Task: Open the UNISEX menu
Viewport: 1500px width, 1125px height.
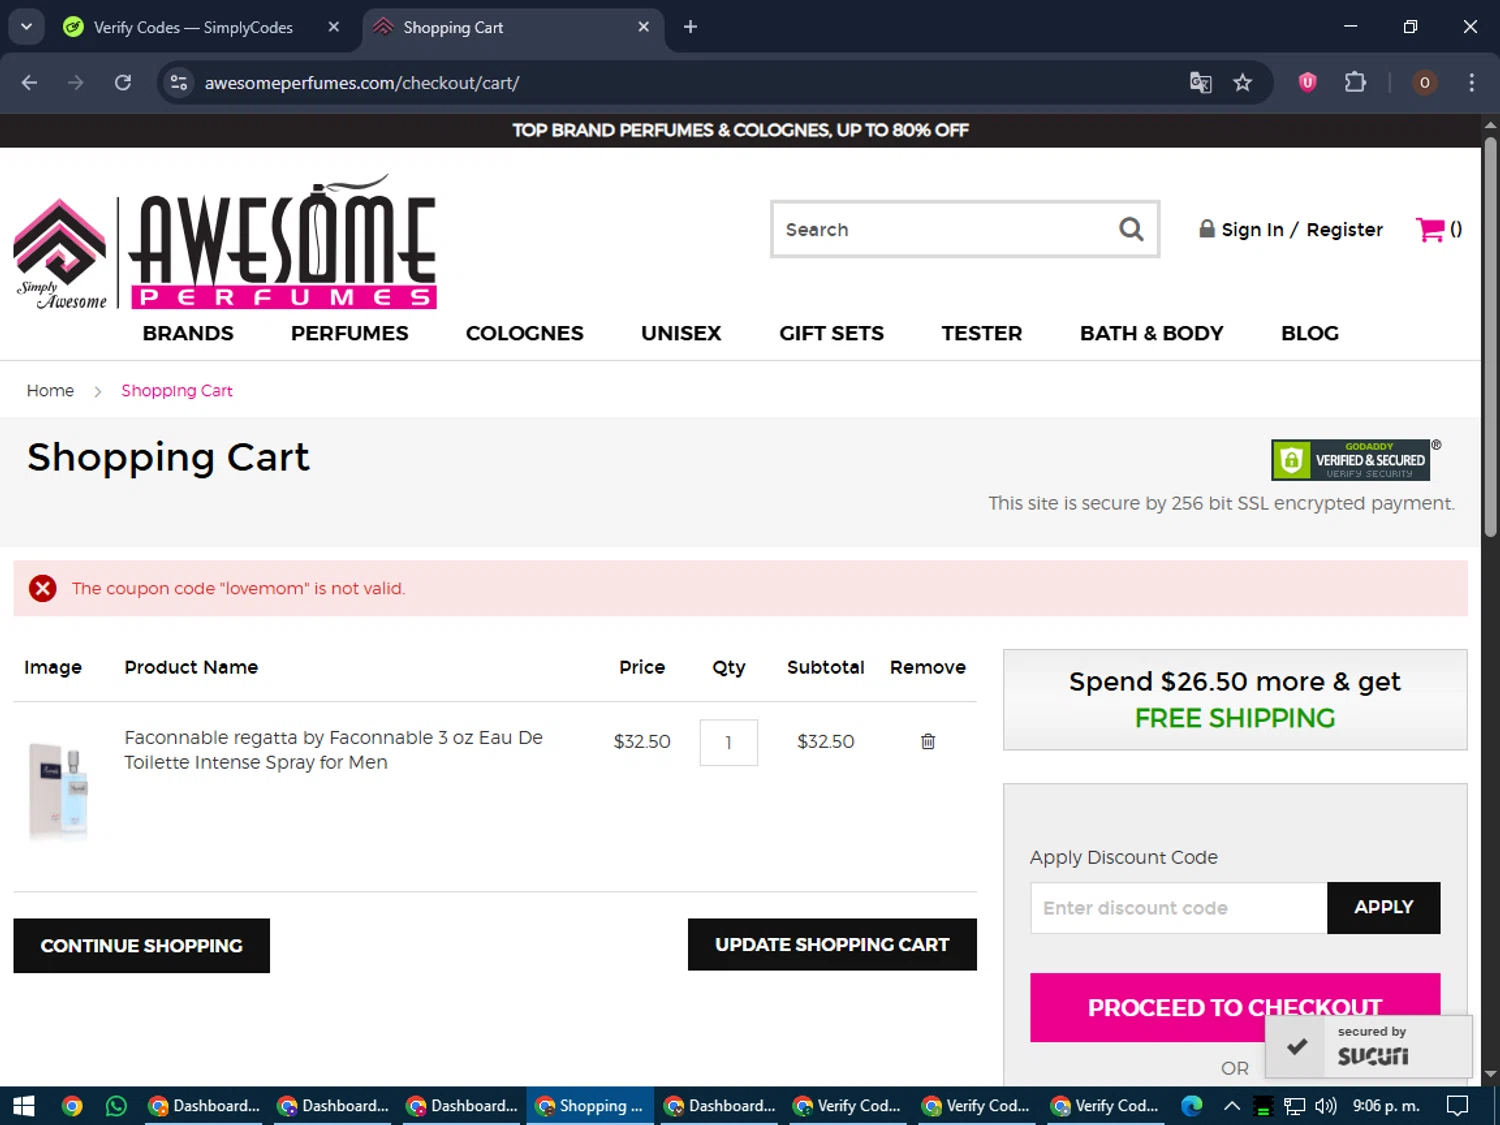Action: pyautogui.click(x=681, y=333)
